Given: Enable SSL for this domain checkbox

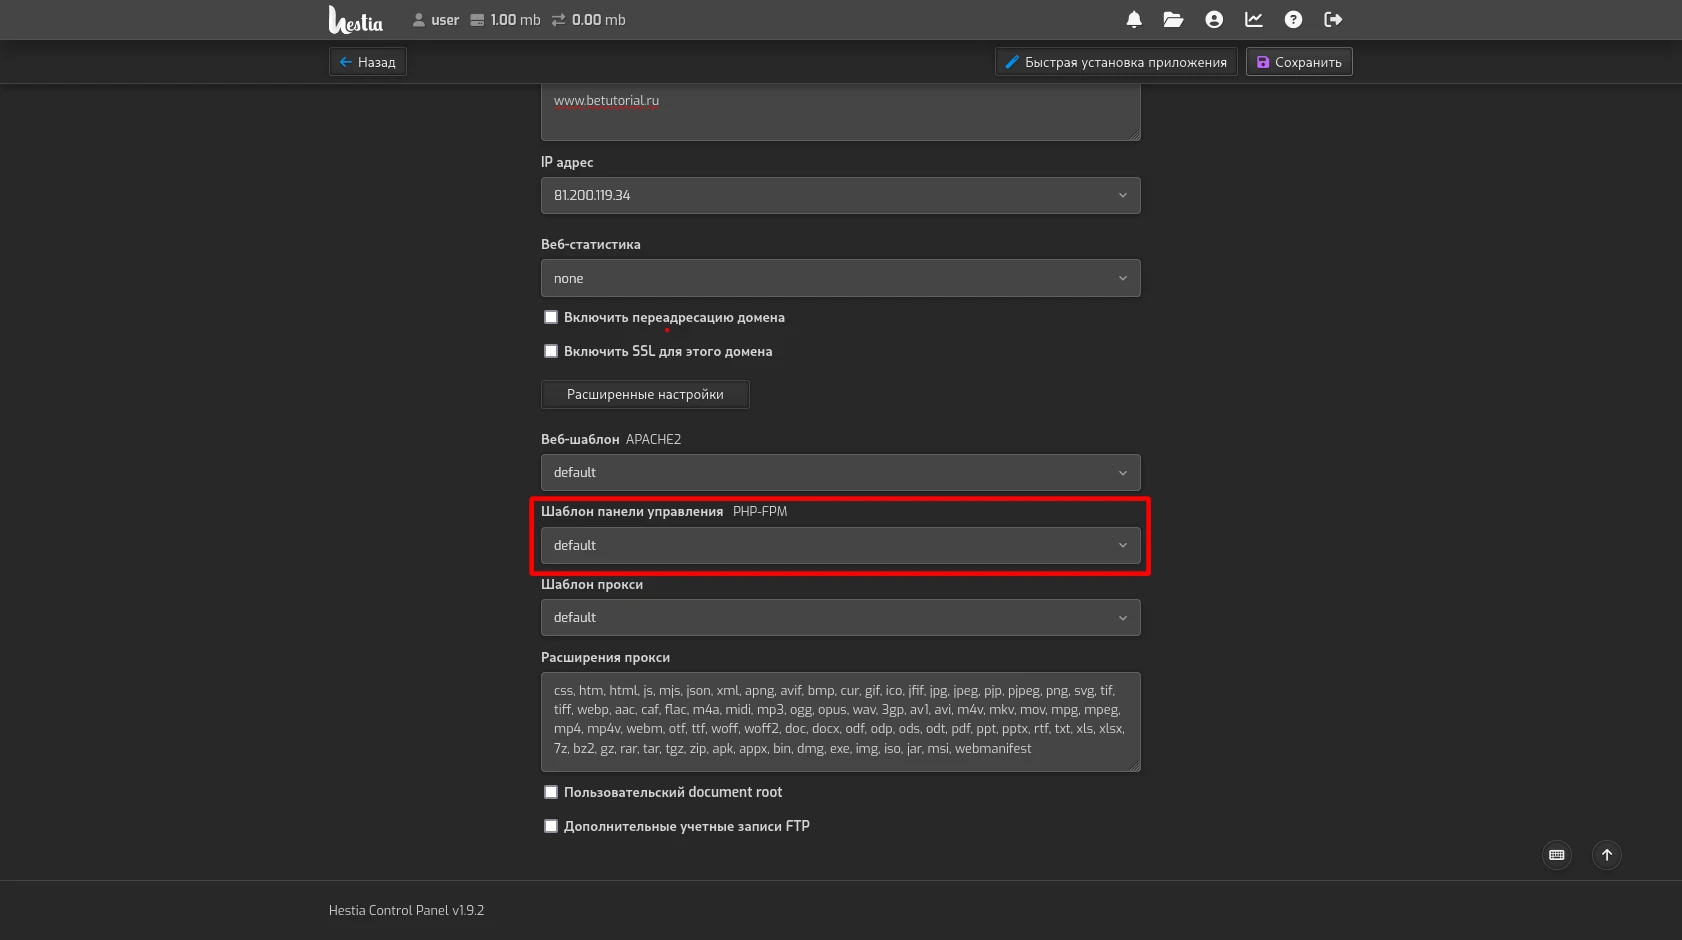Looking at the screenshot, I should pyautogui.click(x=551, y=351).
